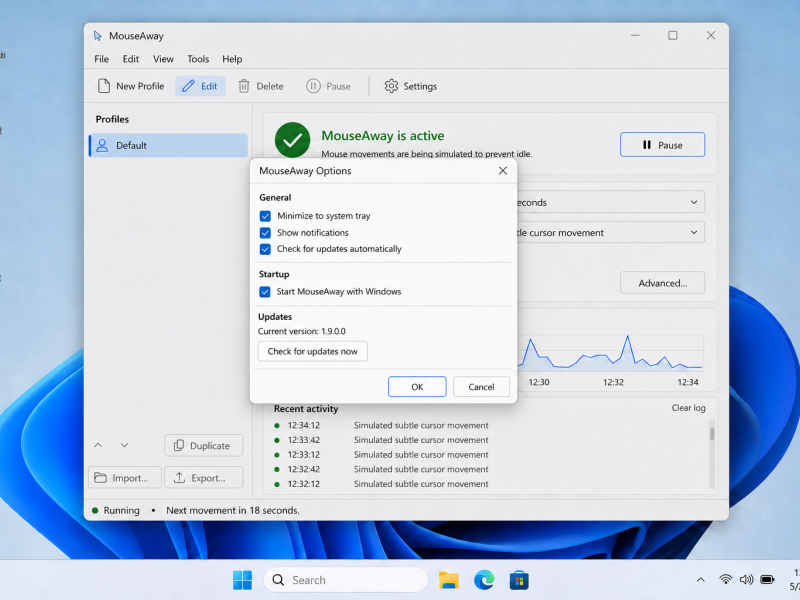Screen dimensions: 800x600
Task: Select the 12:34:12 activity log entry
Action: click(382, 426)
